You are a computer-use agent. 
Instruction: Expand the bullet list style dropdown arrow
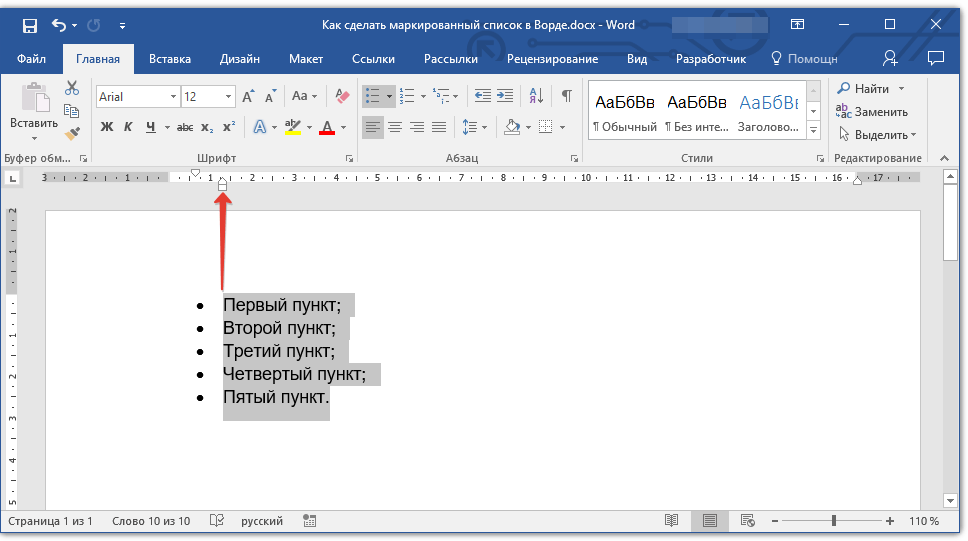coord(388,97)
